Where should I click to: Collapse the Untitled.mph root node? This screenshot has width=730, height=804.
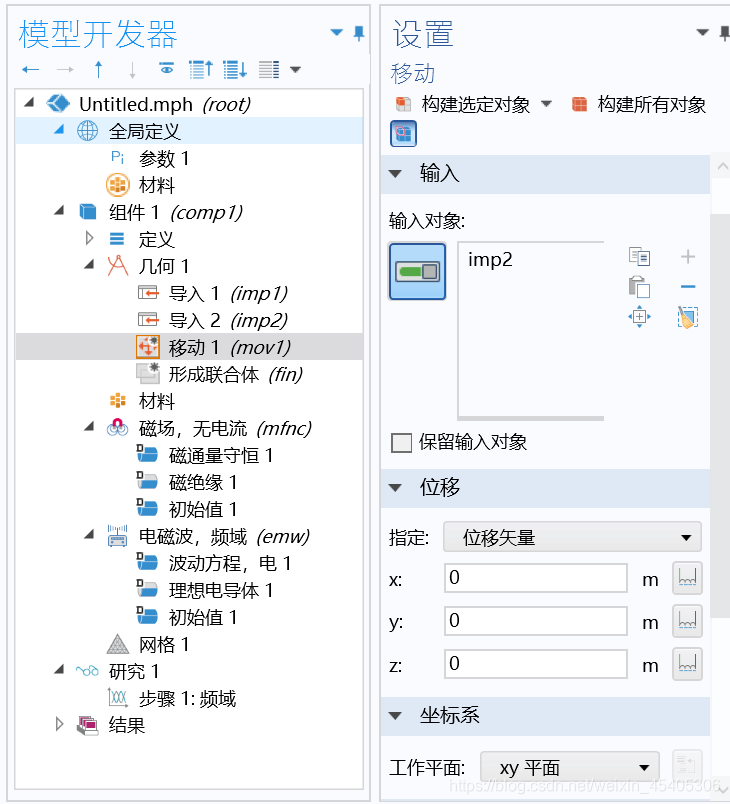(x=29, y=103)
